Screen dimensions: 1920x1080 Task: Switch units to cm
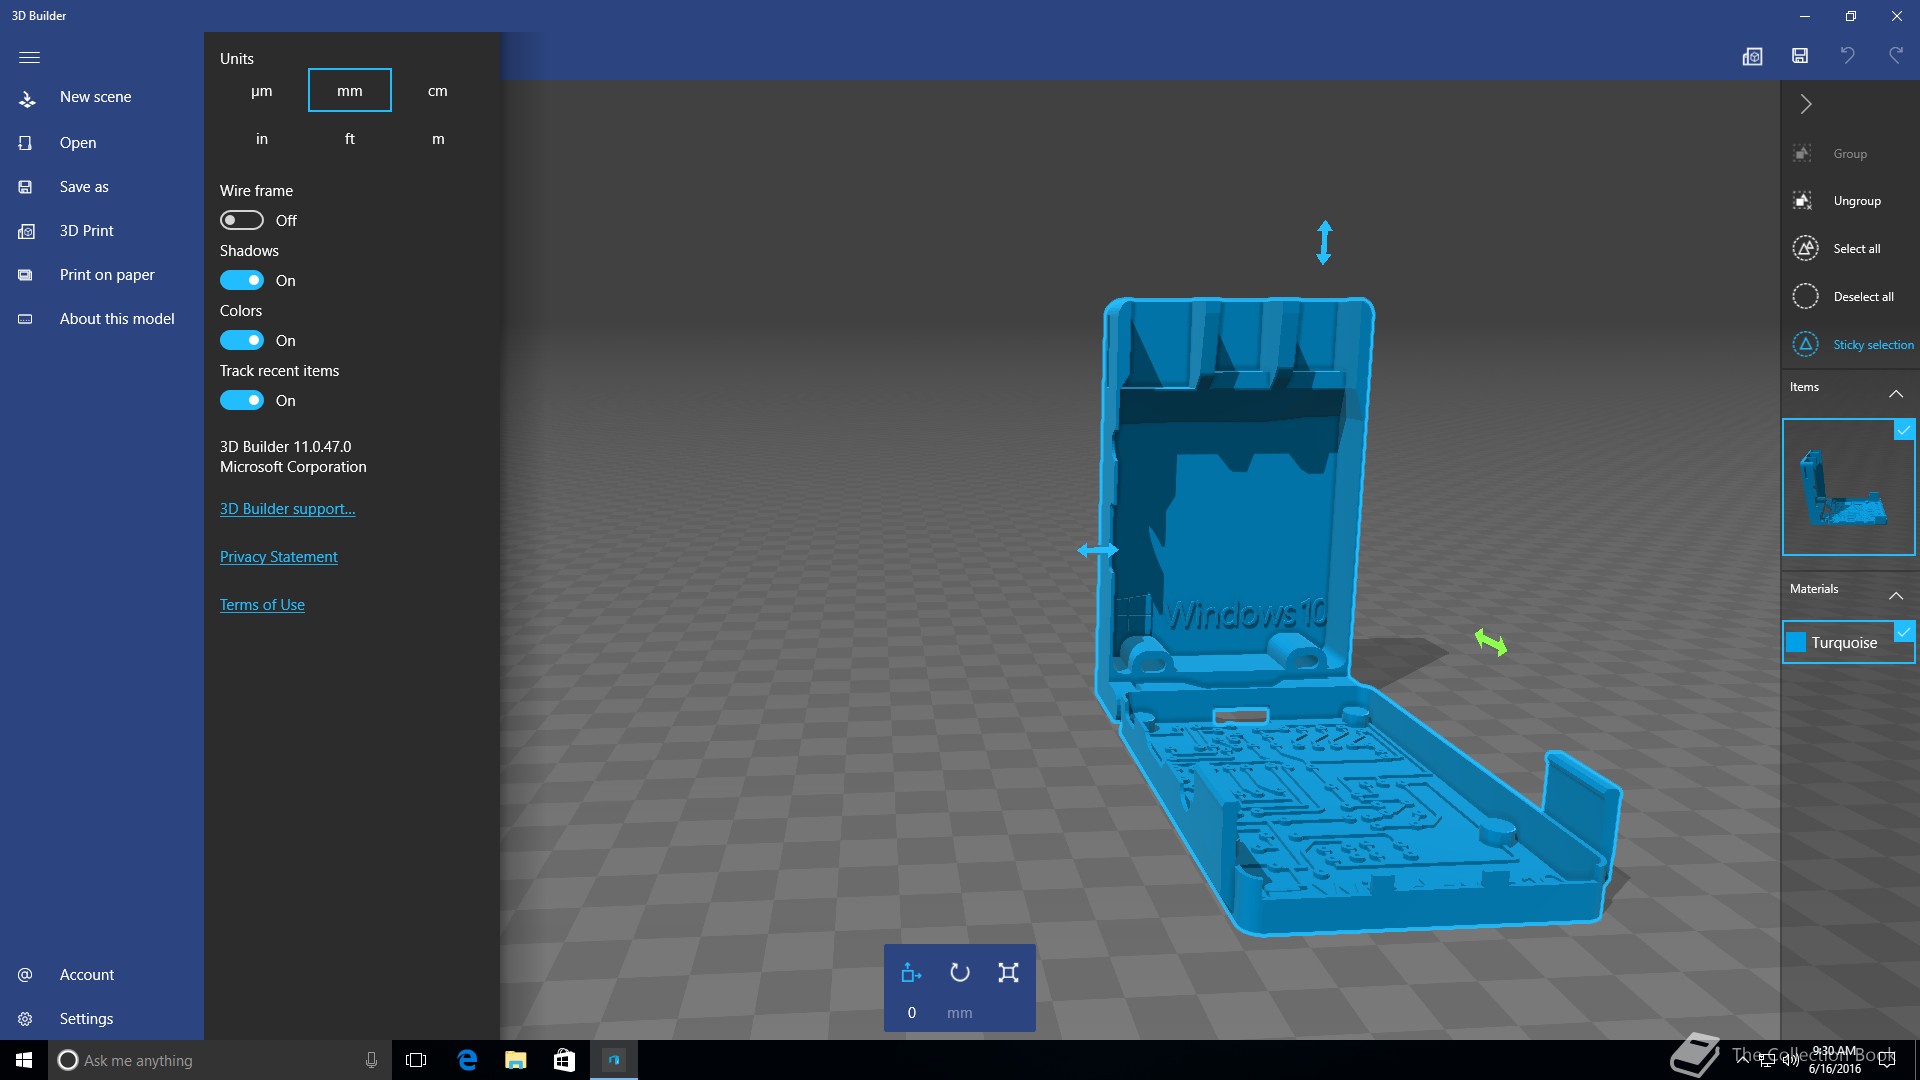click(x=438, y=91)
